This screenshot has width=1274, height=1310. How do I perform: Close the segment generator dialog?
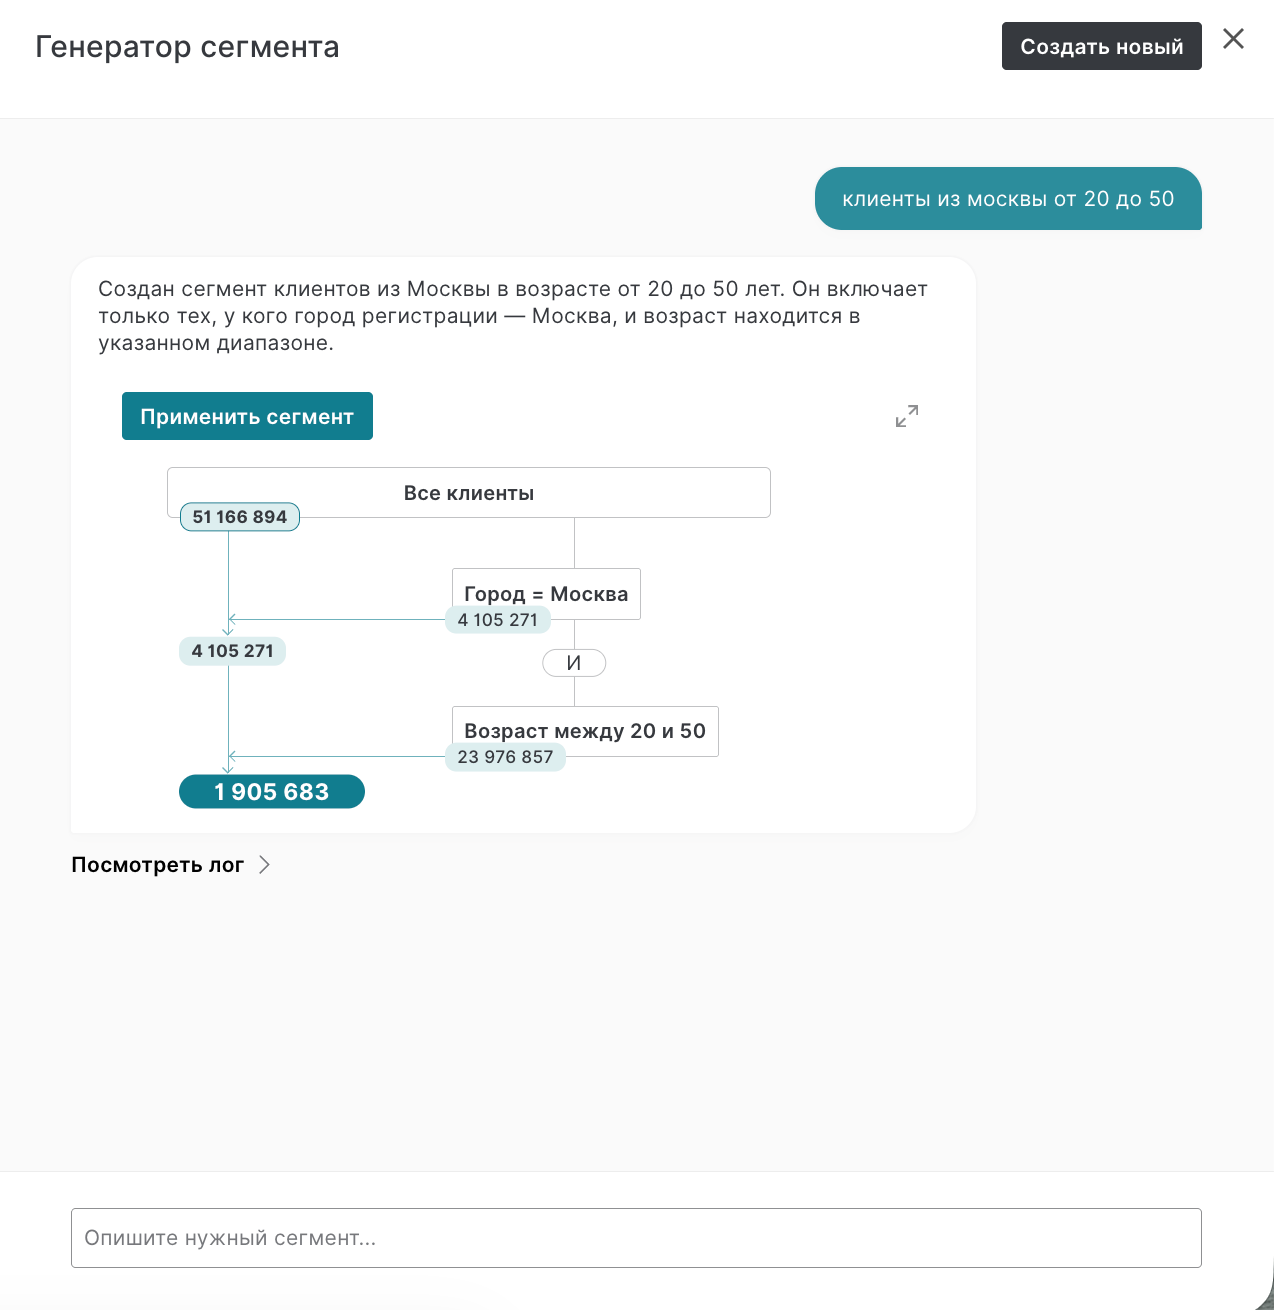(1233, 39)
